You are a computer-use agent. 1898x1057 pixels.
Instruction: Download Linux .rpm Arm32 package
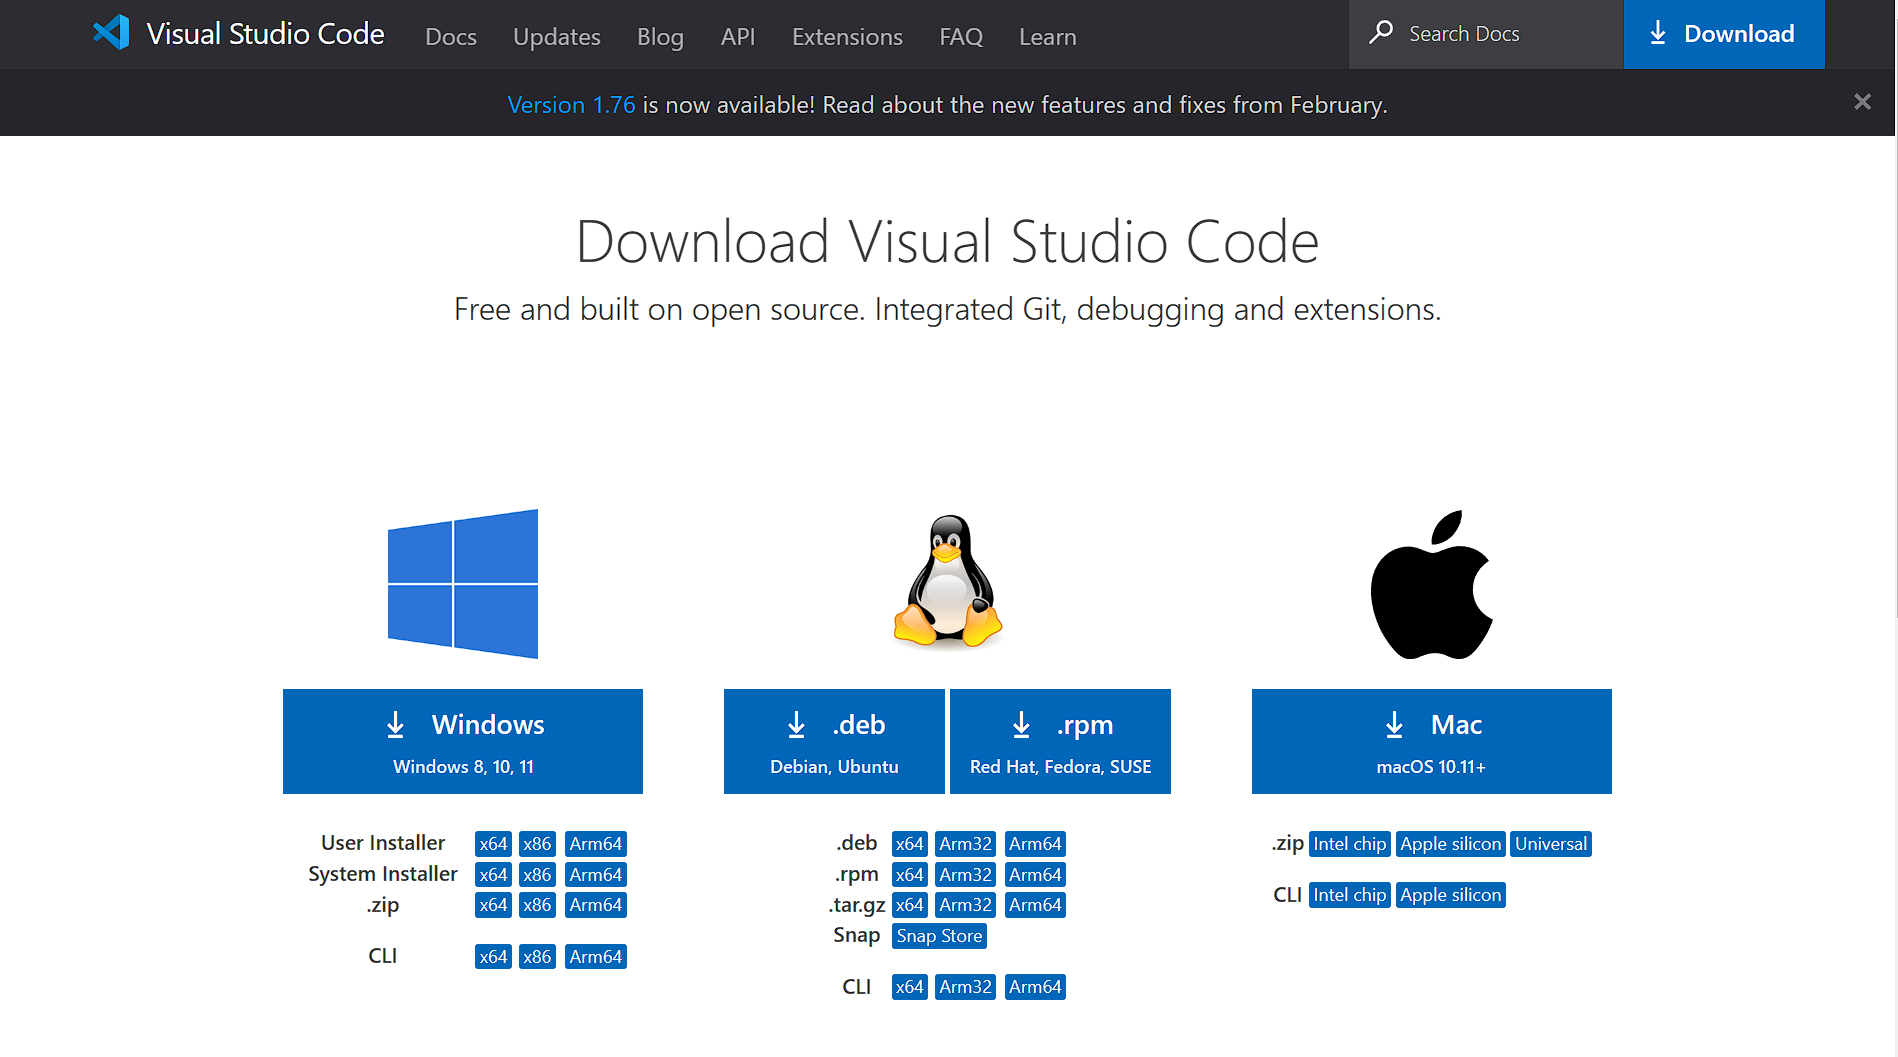(x=965, y=875)
